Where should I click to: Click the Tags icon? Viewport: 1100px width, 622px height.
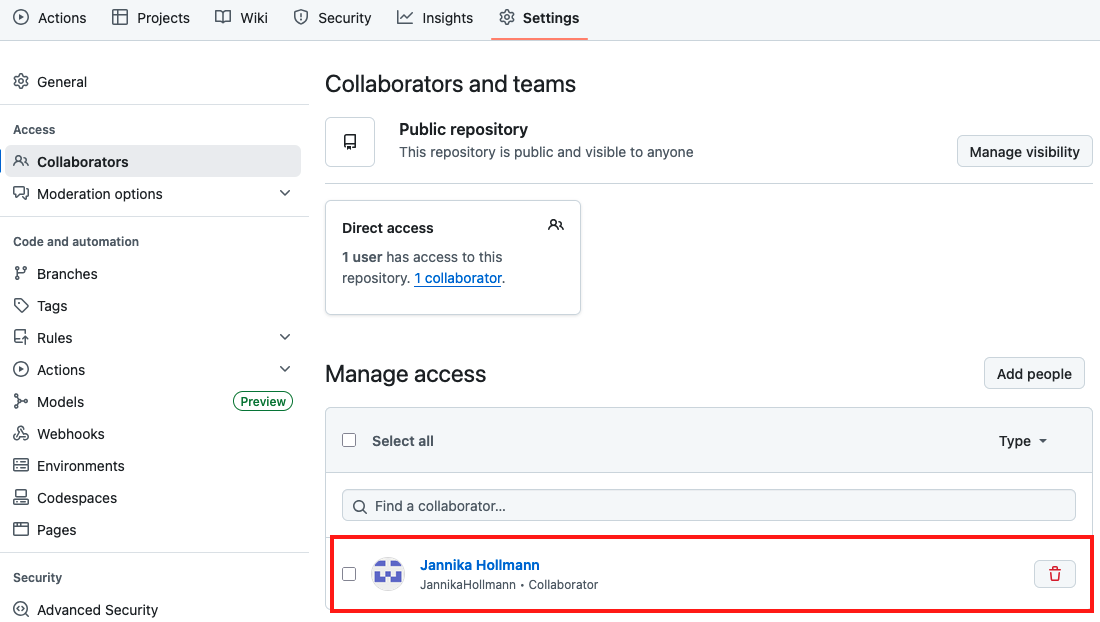coord(21,305)
